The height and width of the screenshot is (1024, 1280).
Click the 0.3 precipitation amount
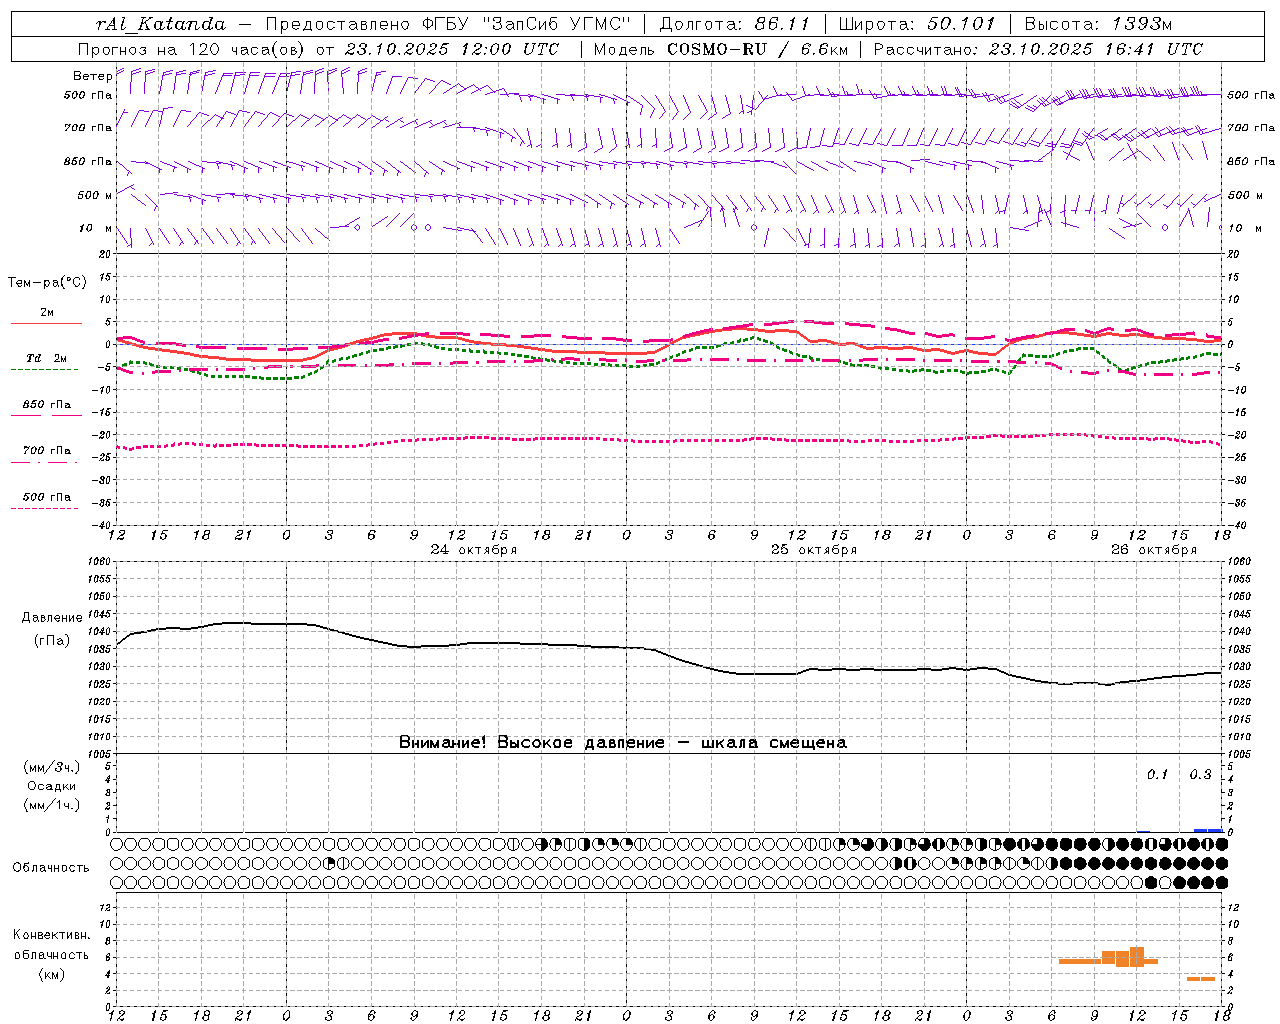coord(1200,775)
